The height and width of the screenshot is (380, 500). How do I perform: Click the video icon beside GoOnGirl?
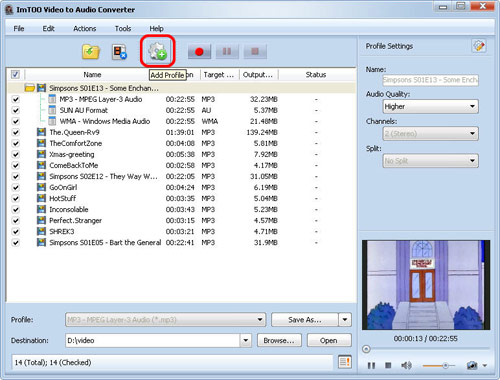point(41,187)
